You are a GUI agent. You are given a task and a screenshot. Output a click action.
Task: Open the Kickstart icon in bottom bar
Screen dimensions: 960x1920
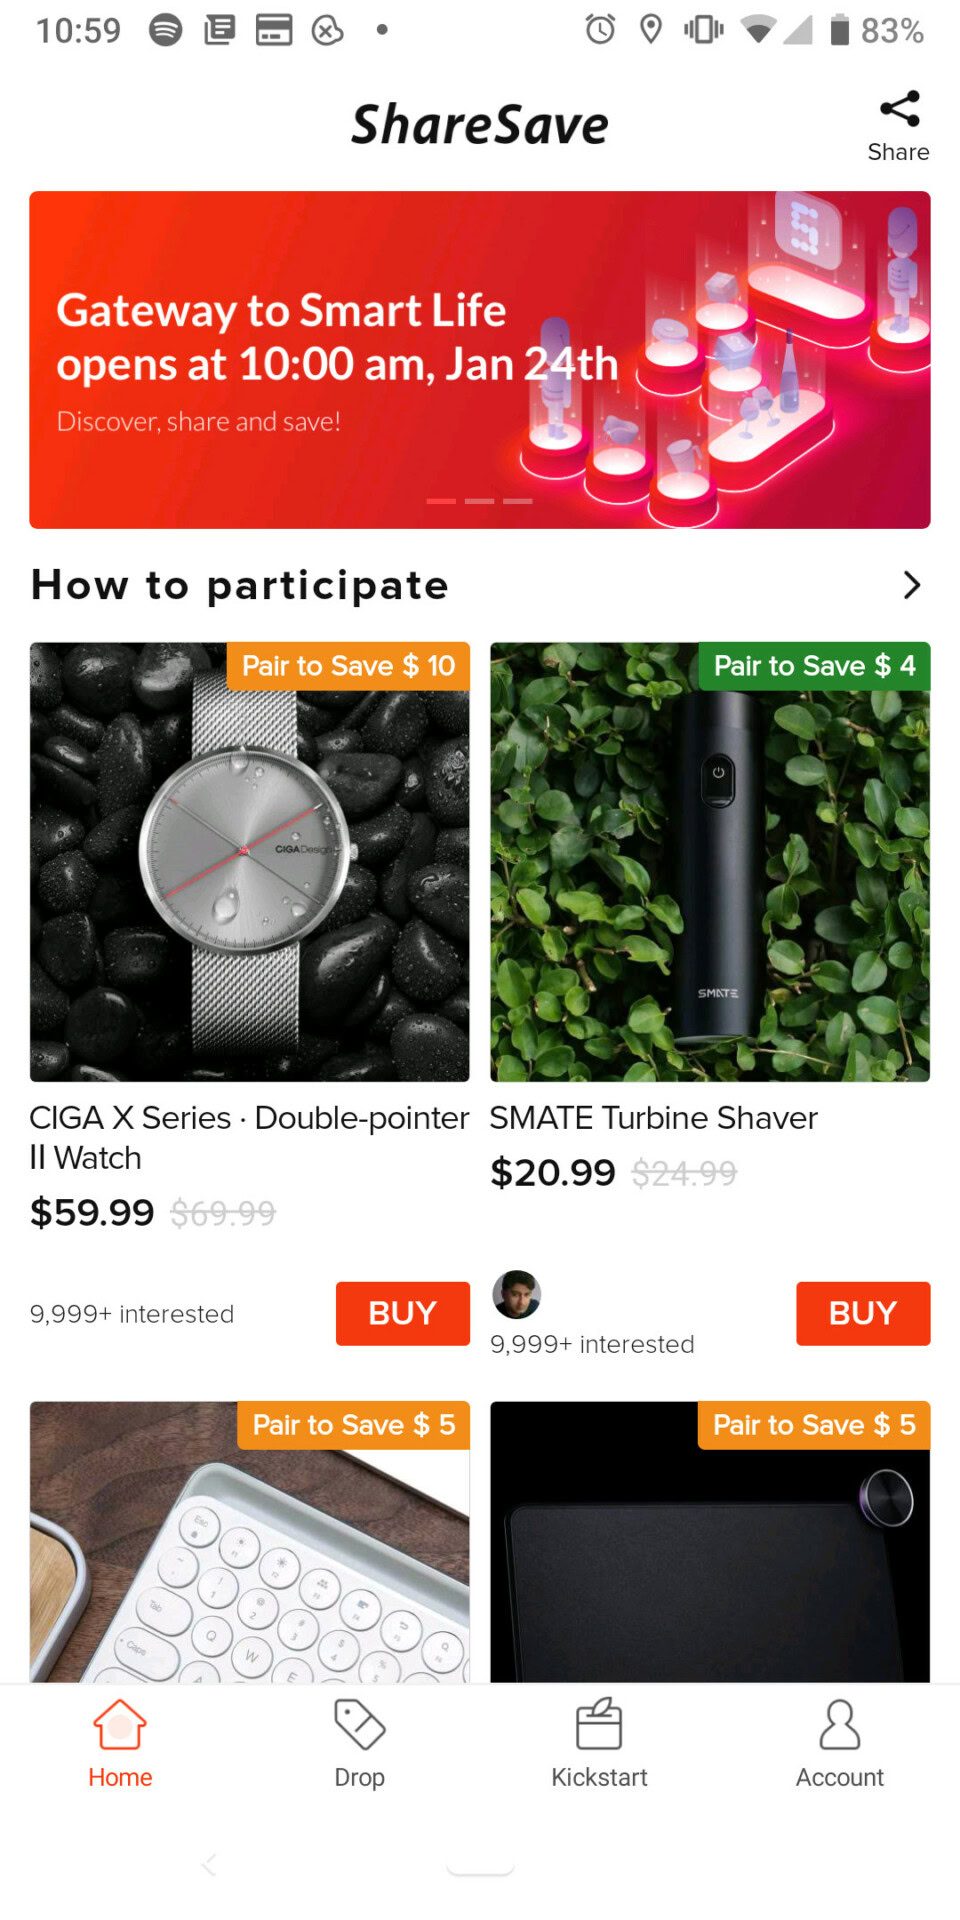pyautogui.click(x=599, y=1725)
